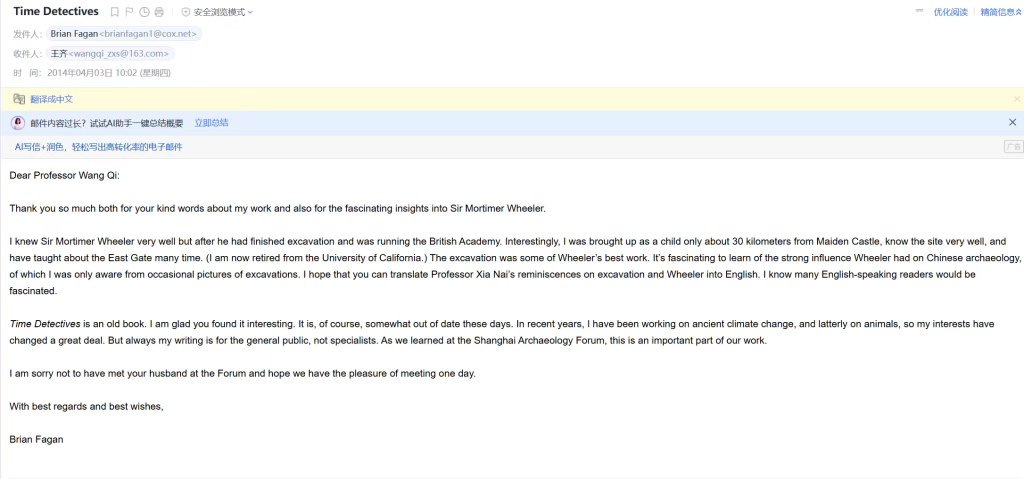Click the 广告 ad label
The height and width of the screenshot is (479, 1024).
pos(1012,146)
